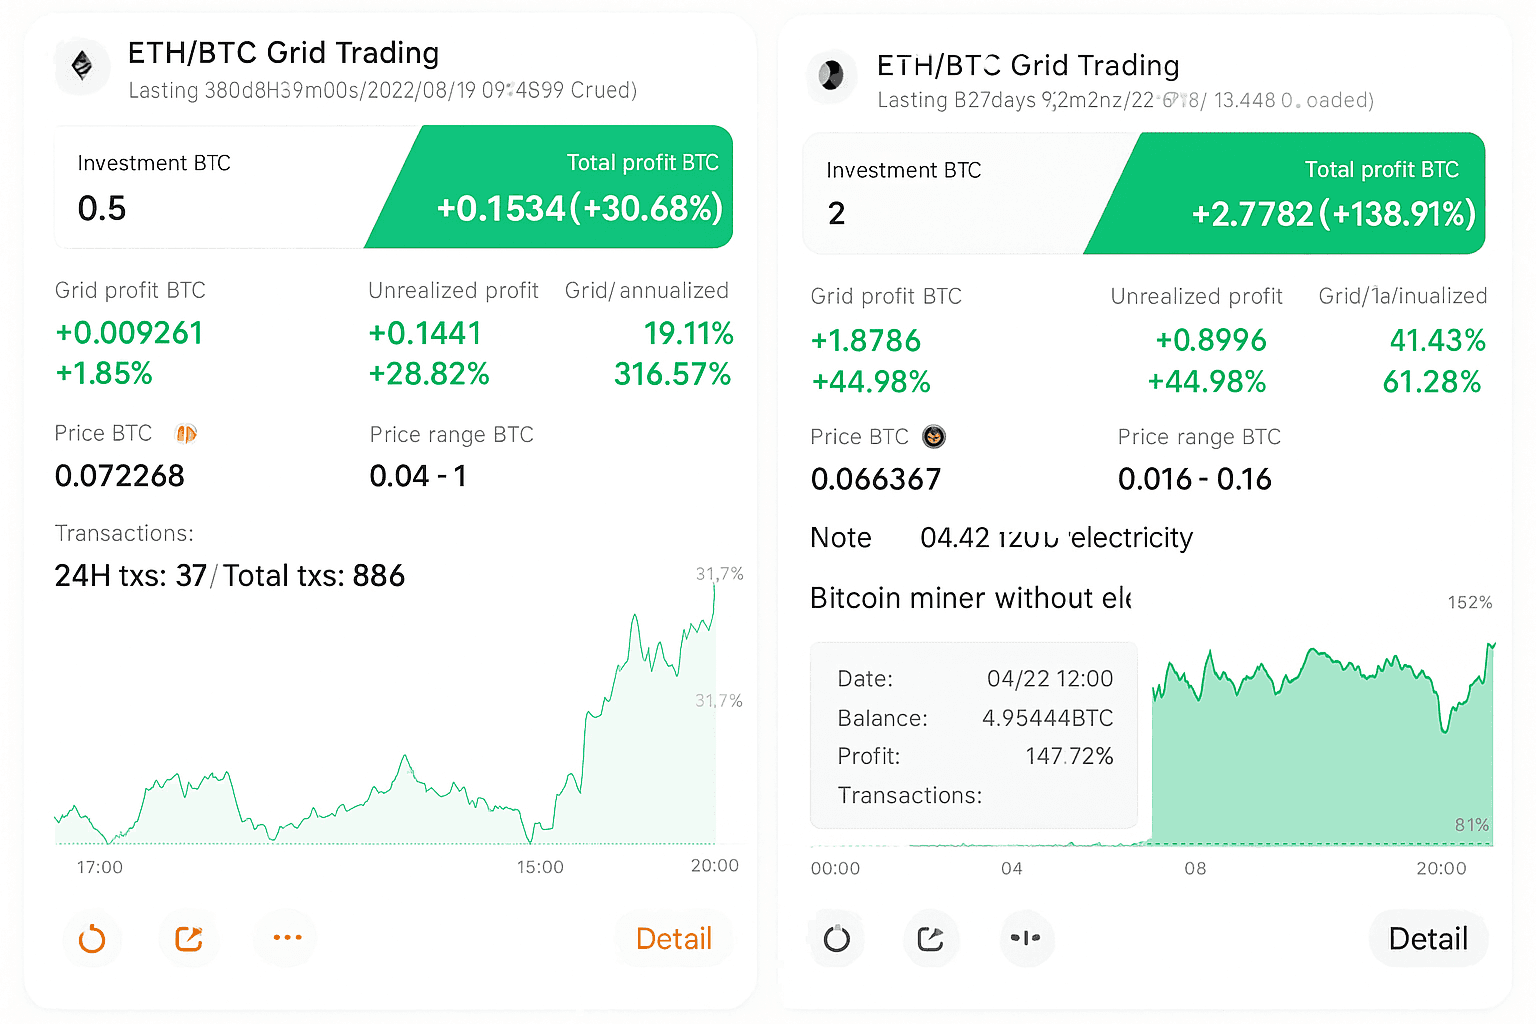Click the black refresh icon on right card

pyautogui.click(x=837, y=938)
